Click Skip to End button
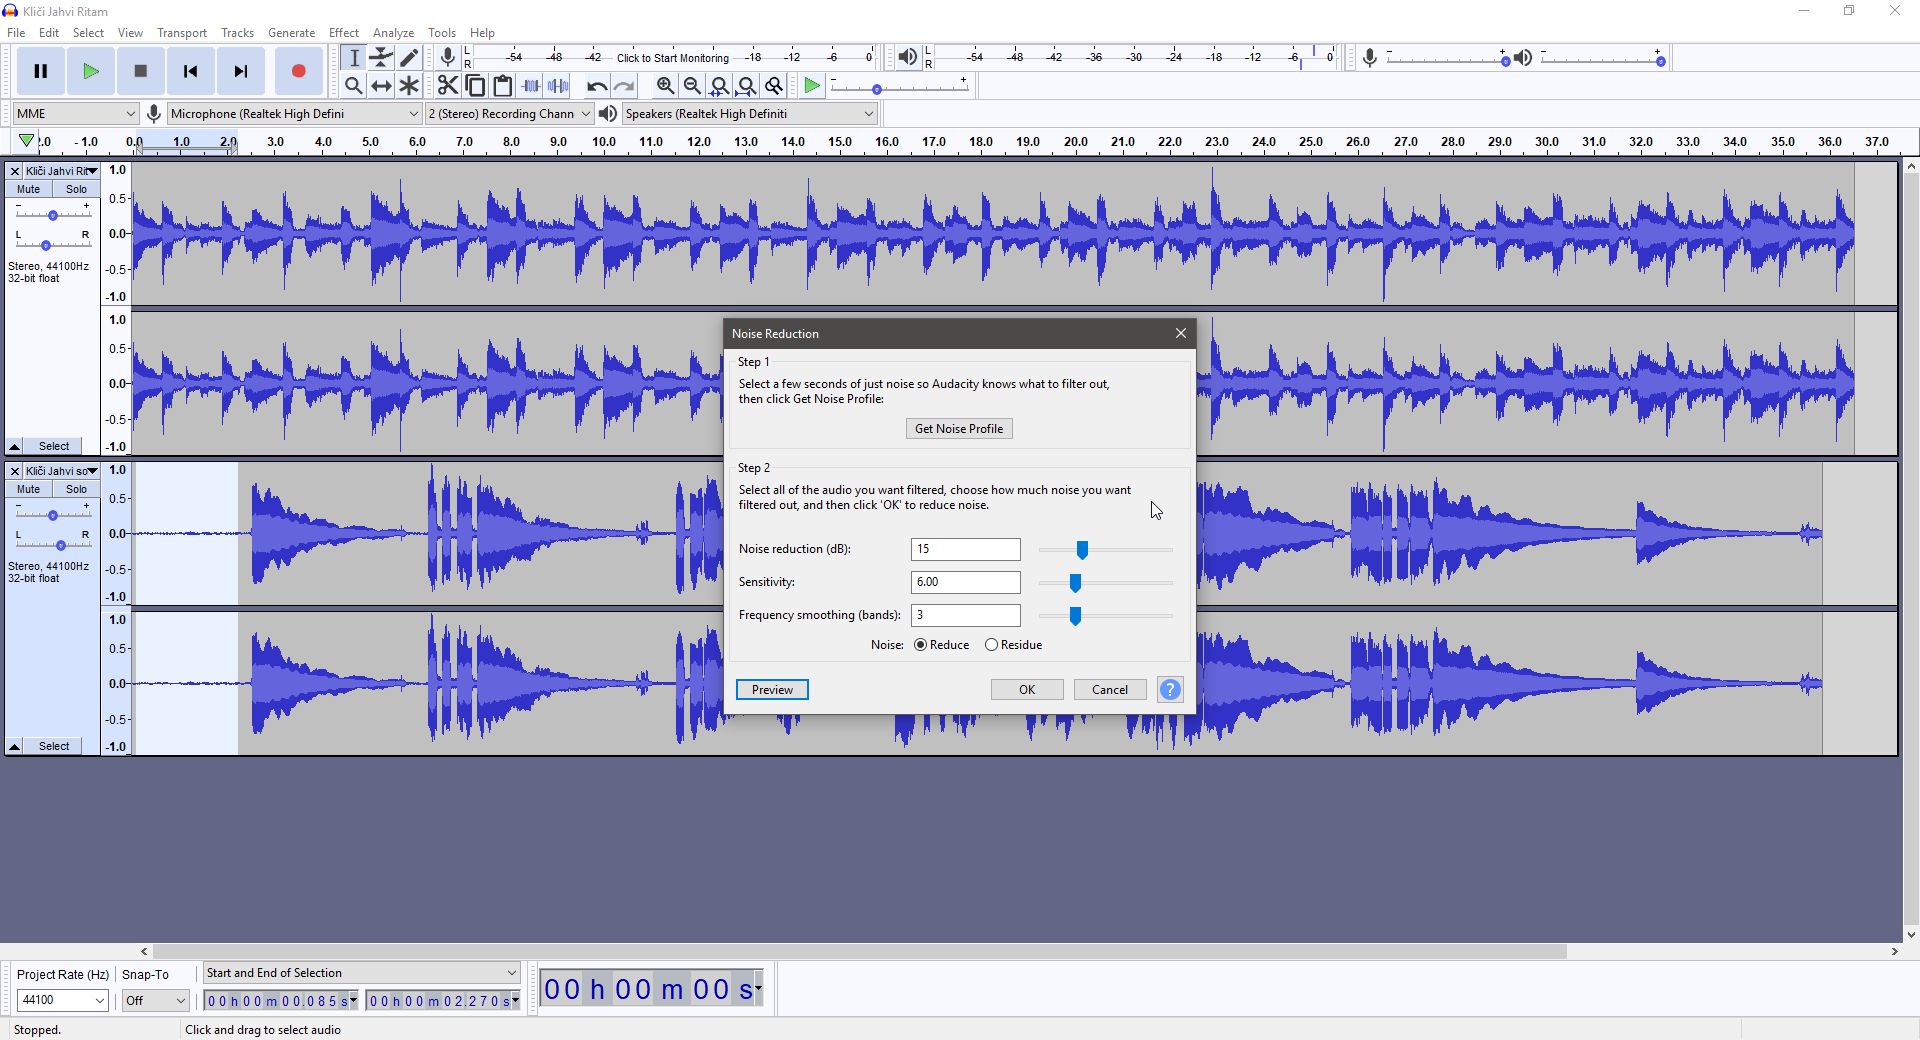This screenshot has width=1920, height=1040. pyautogui.click(x=241, y=71)
